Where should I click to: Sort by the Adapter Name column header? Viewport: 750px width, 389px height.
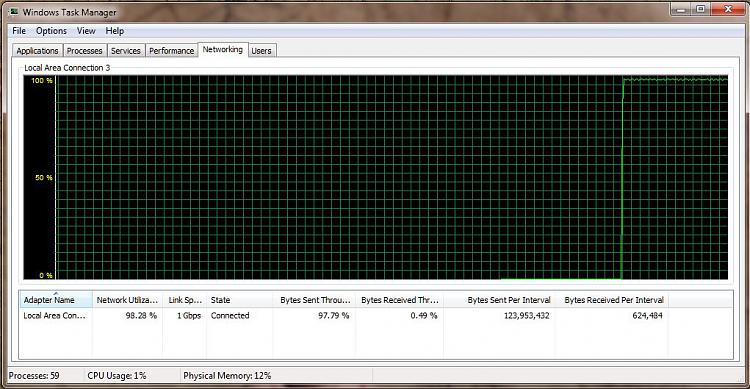[x=55, y=300]
